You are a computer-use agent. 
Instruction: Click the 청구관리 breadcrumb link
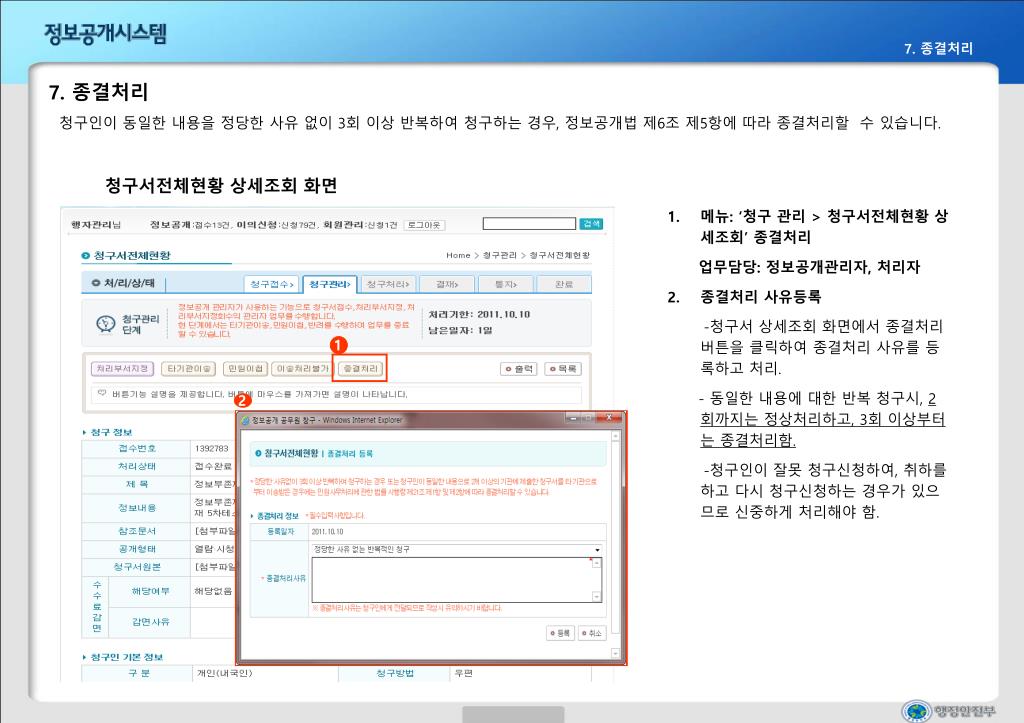500,255
